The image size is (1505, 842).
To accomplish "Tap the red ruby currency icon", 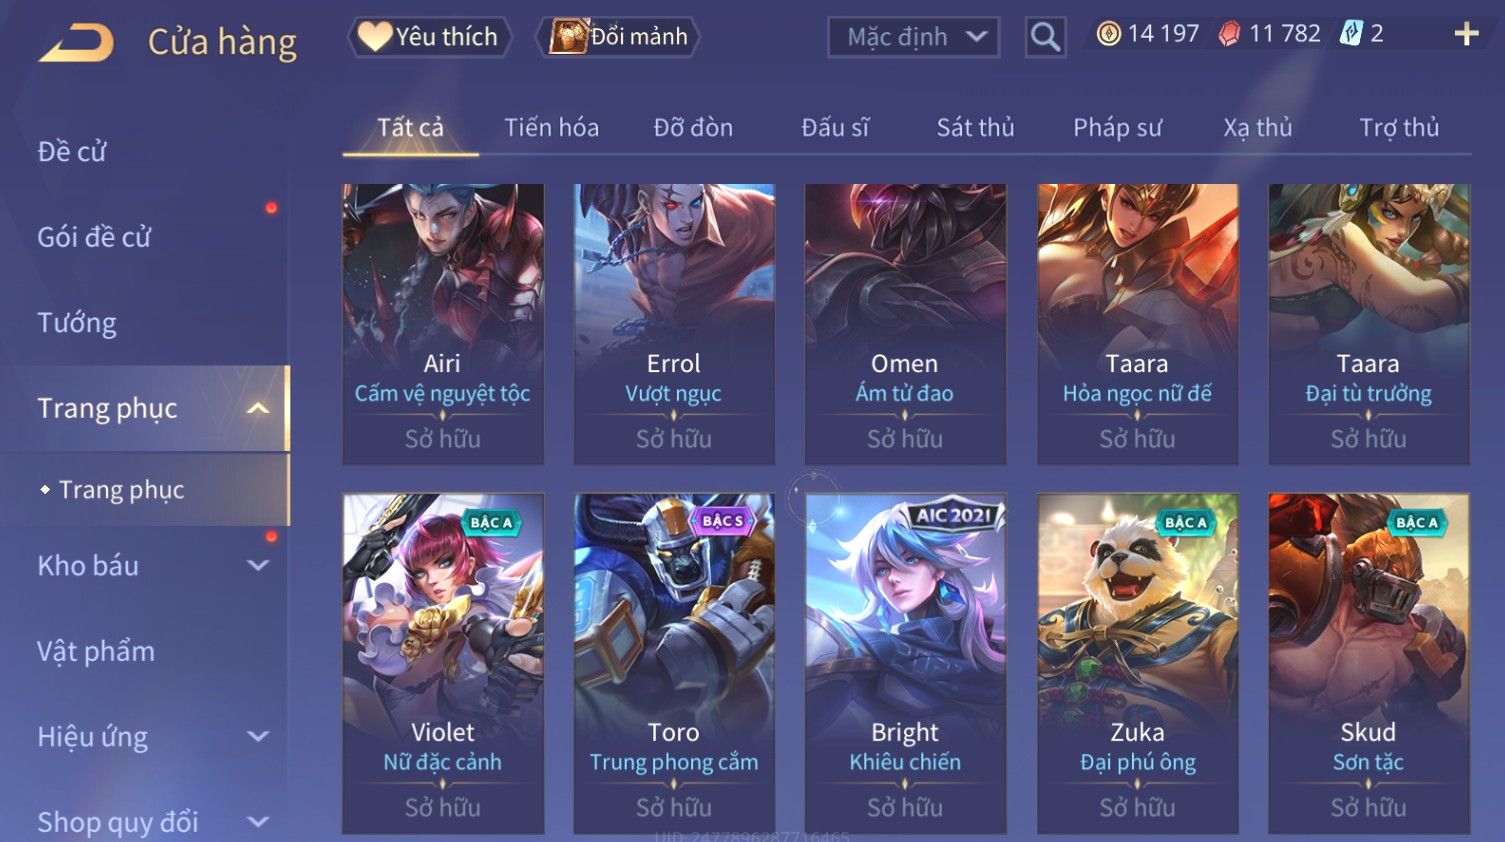I will [1229, 34].
